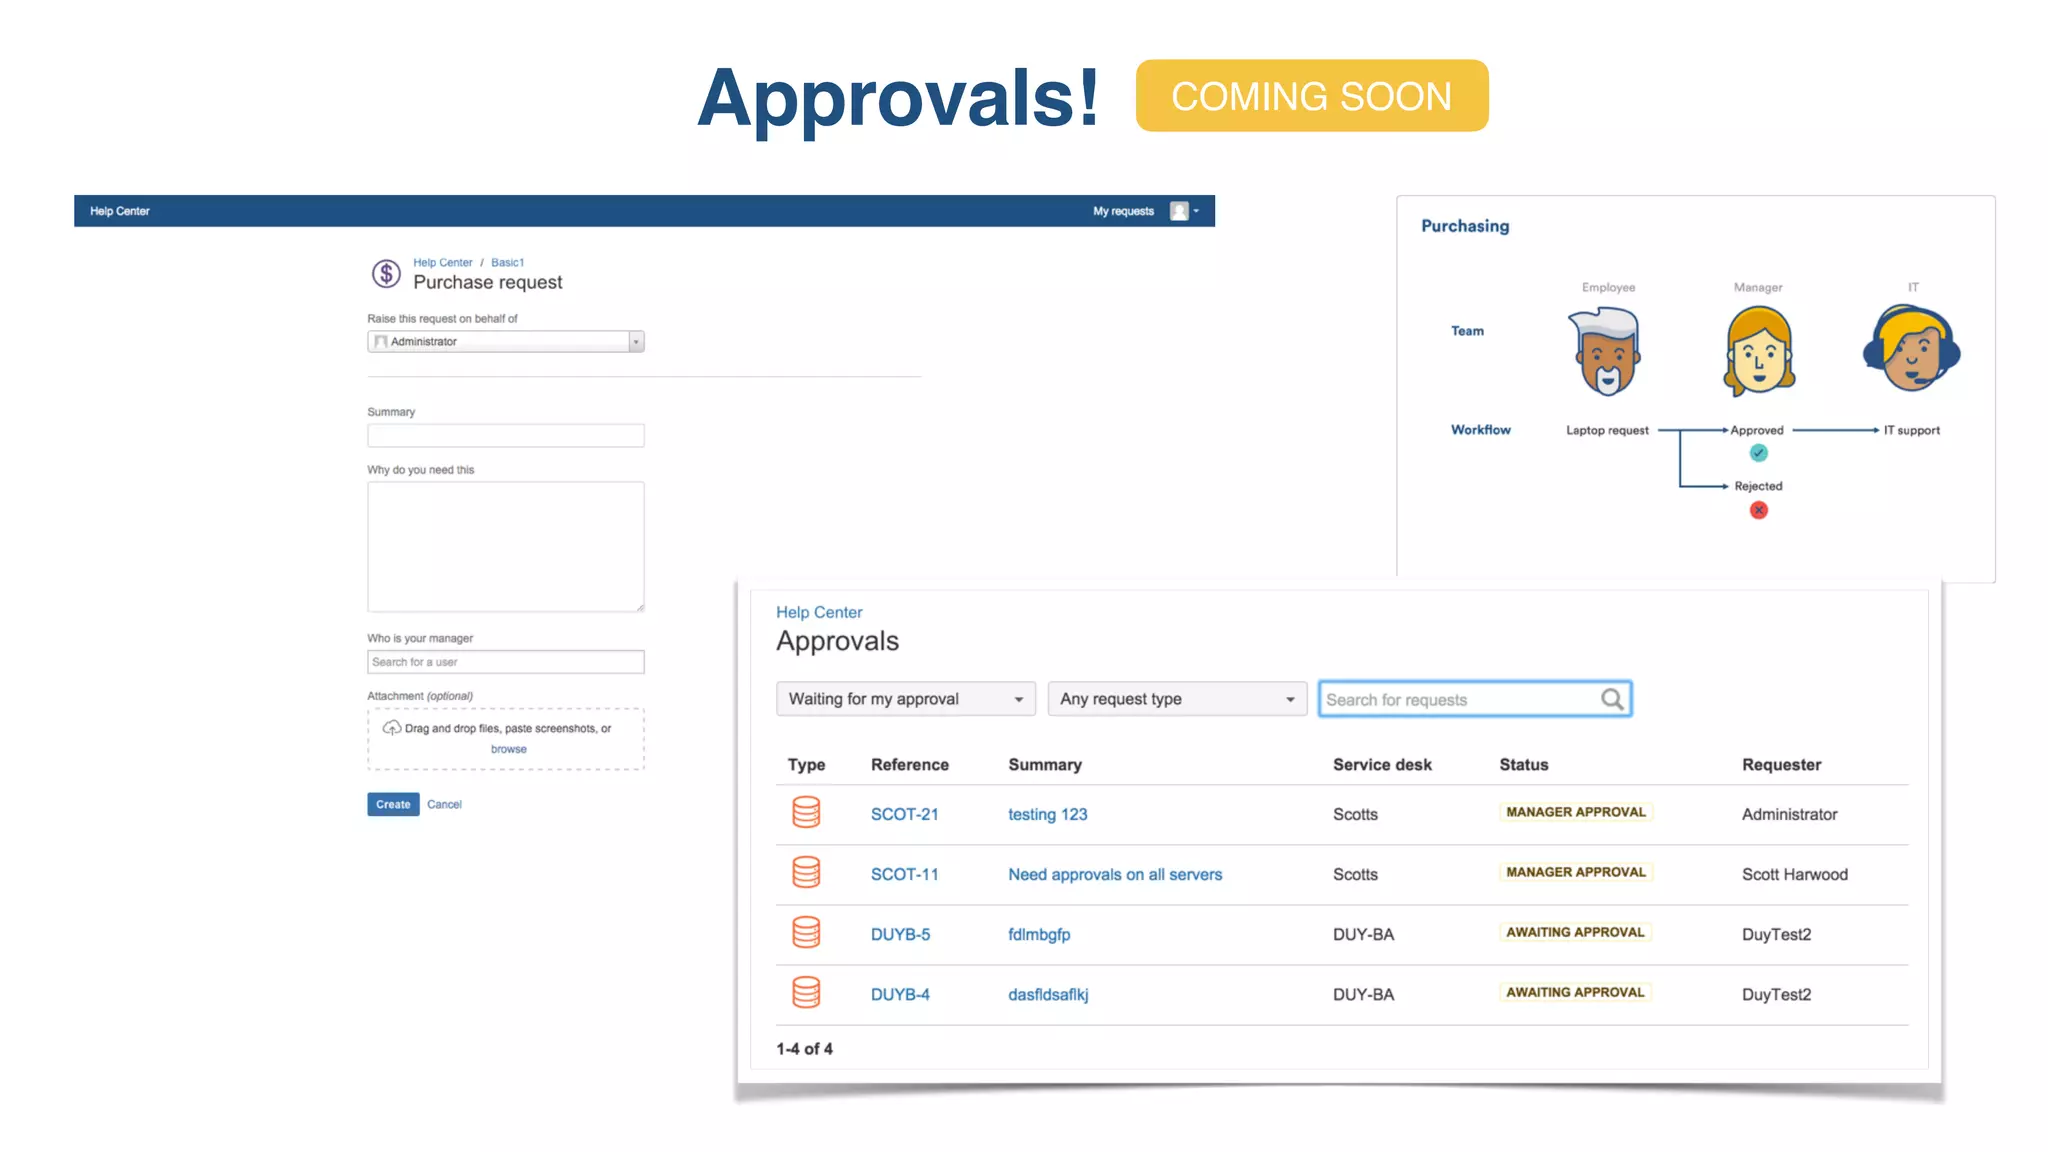Click the Purchasing panel heading
2048x1152 pixels.
tap(1465, 226)
